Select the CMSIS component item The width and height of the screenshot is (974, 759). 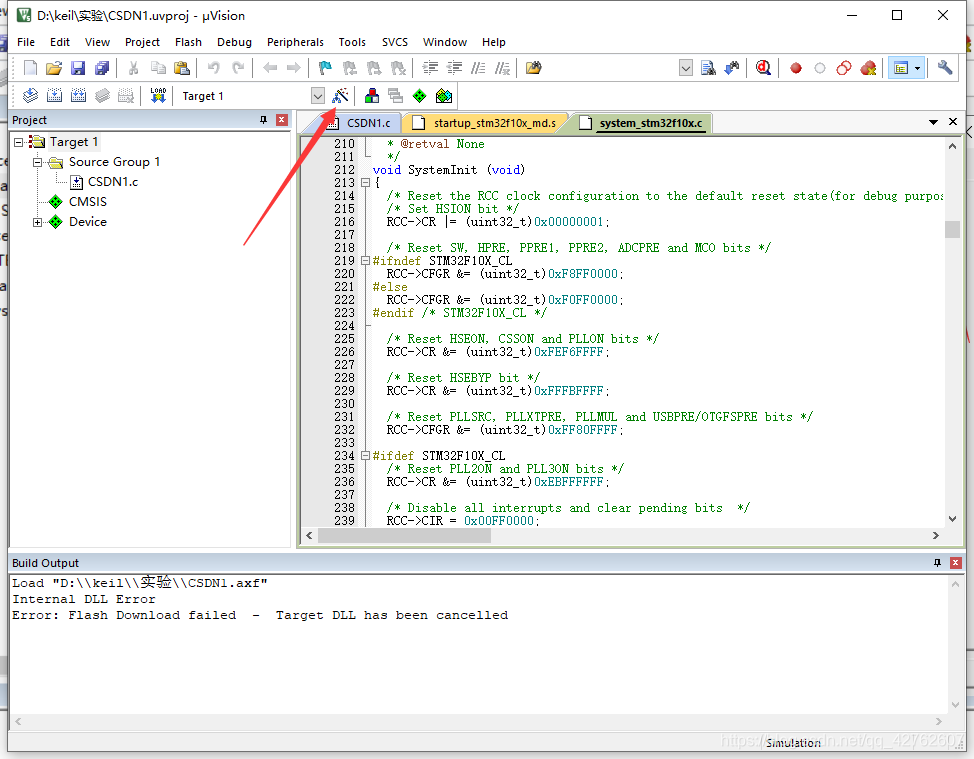pos(88,202)
